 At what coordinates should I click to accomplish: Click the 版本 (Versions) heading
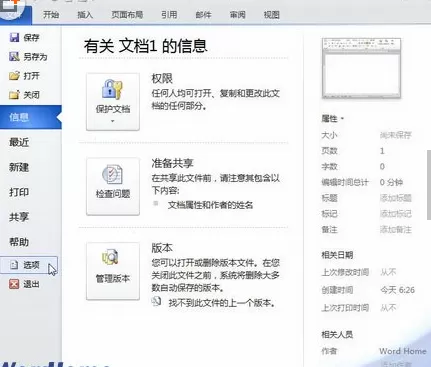pyautogui.click(x=162, y=248)
